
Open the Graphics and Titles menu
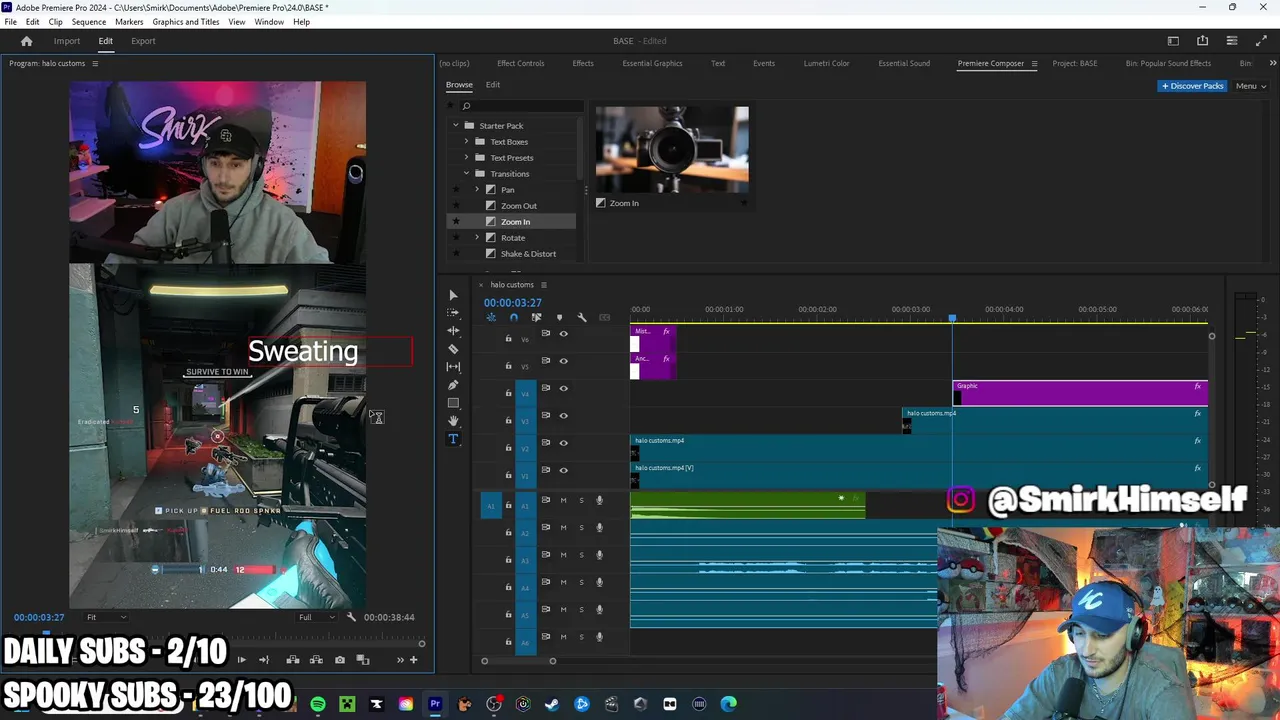[186, 22]
